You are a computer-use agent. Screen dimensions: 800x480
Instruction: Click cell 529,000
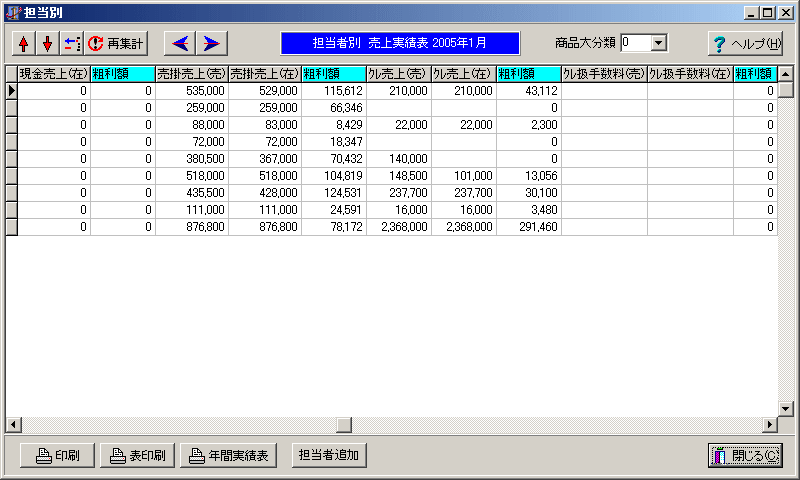[x=265, y=91]
